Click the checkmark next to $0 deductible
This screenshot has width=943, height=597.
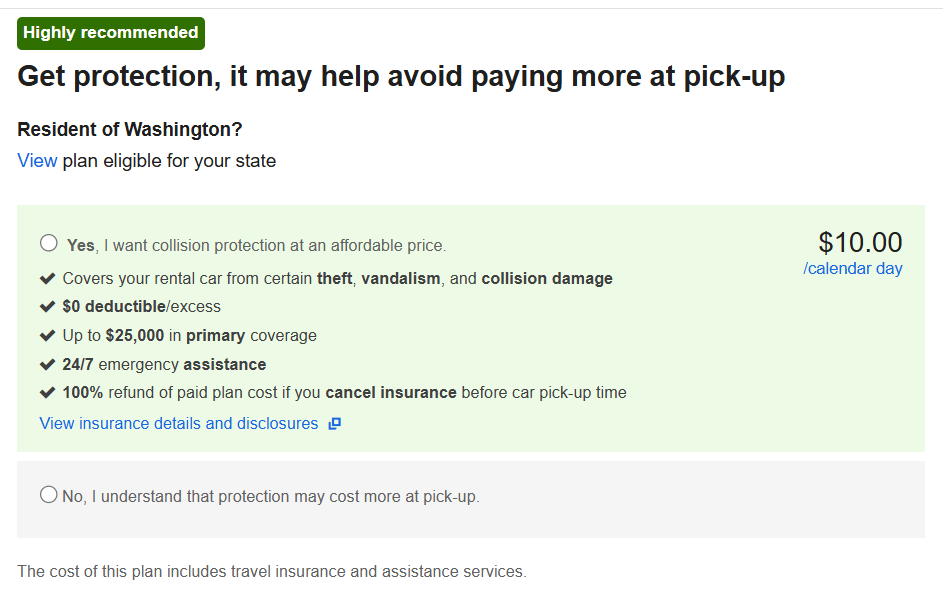click(47, 306)
